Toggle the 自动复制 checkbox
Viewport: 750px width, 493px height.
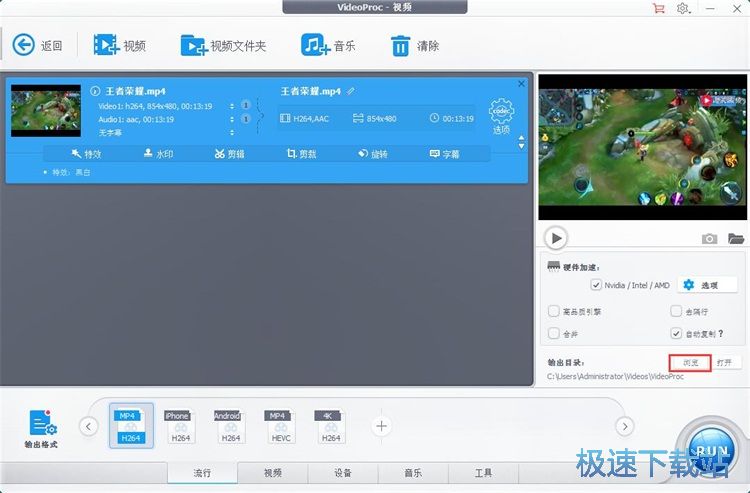675,333
